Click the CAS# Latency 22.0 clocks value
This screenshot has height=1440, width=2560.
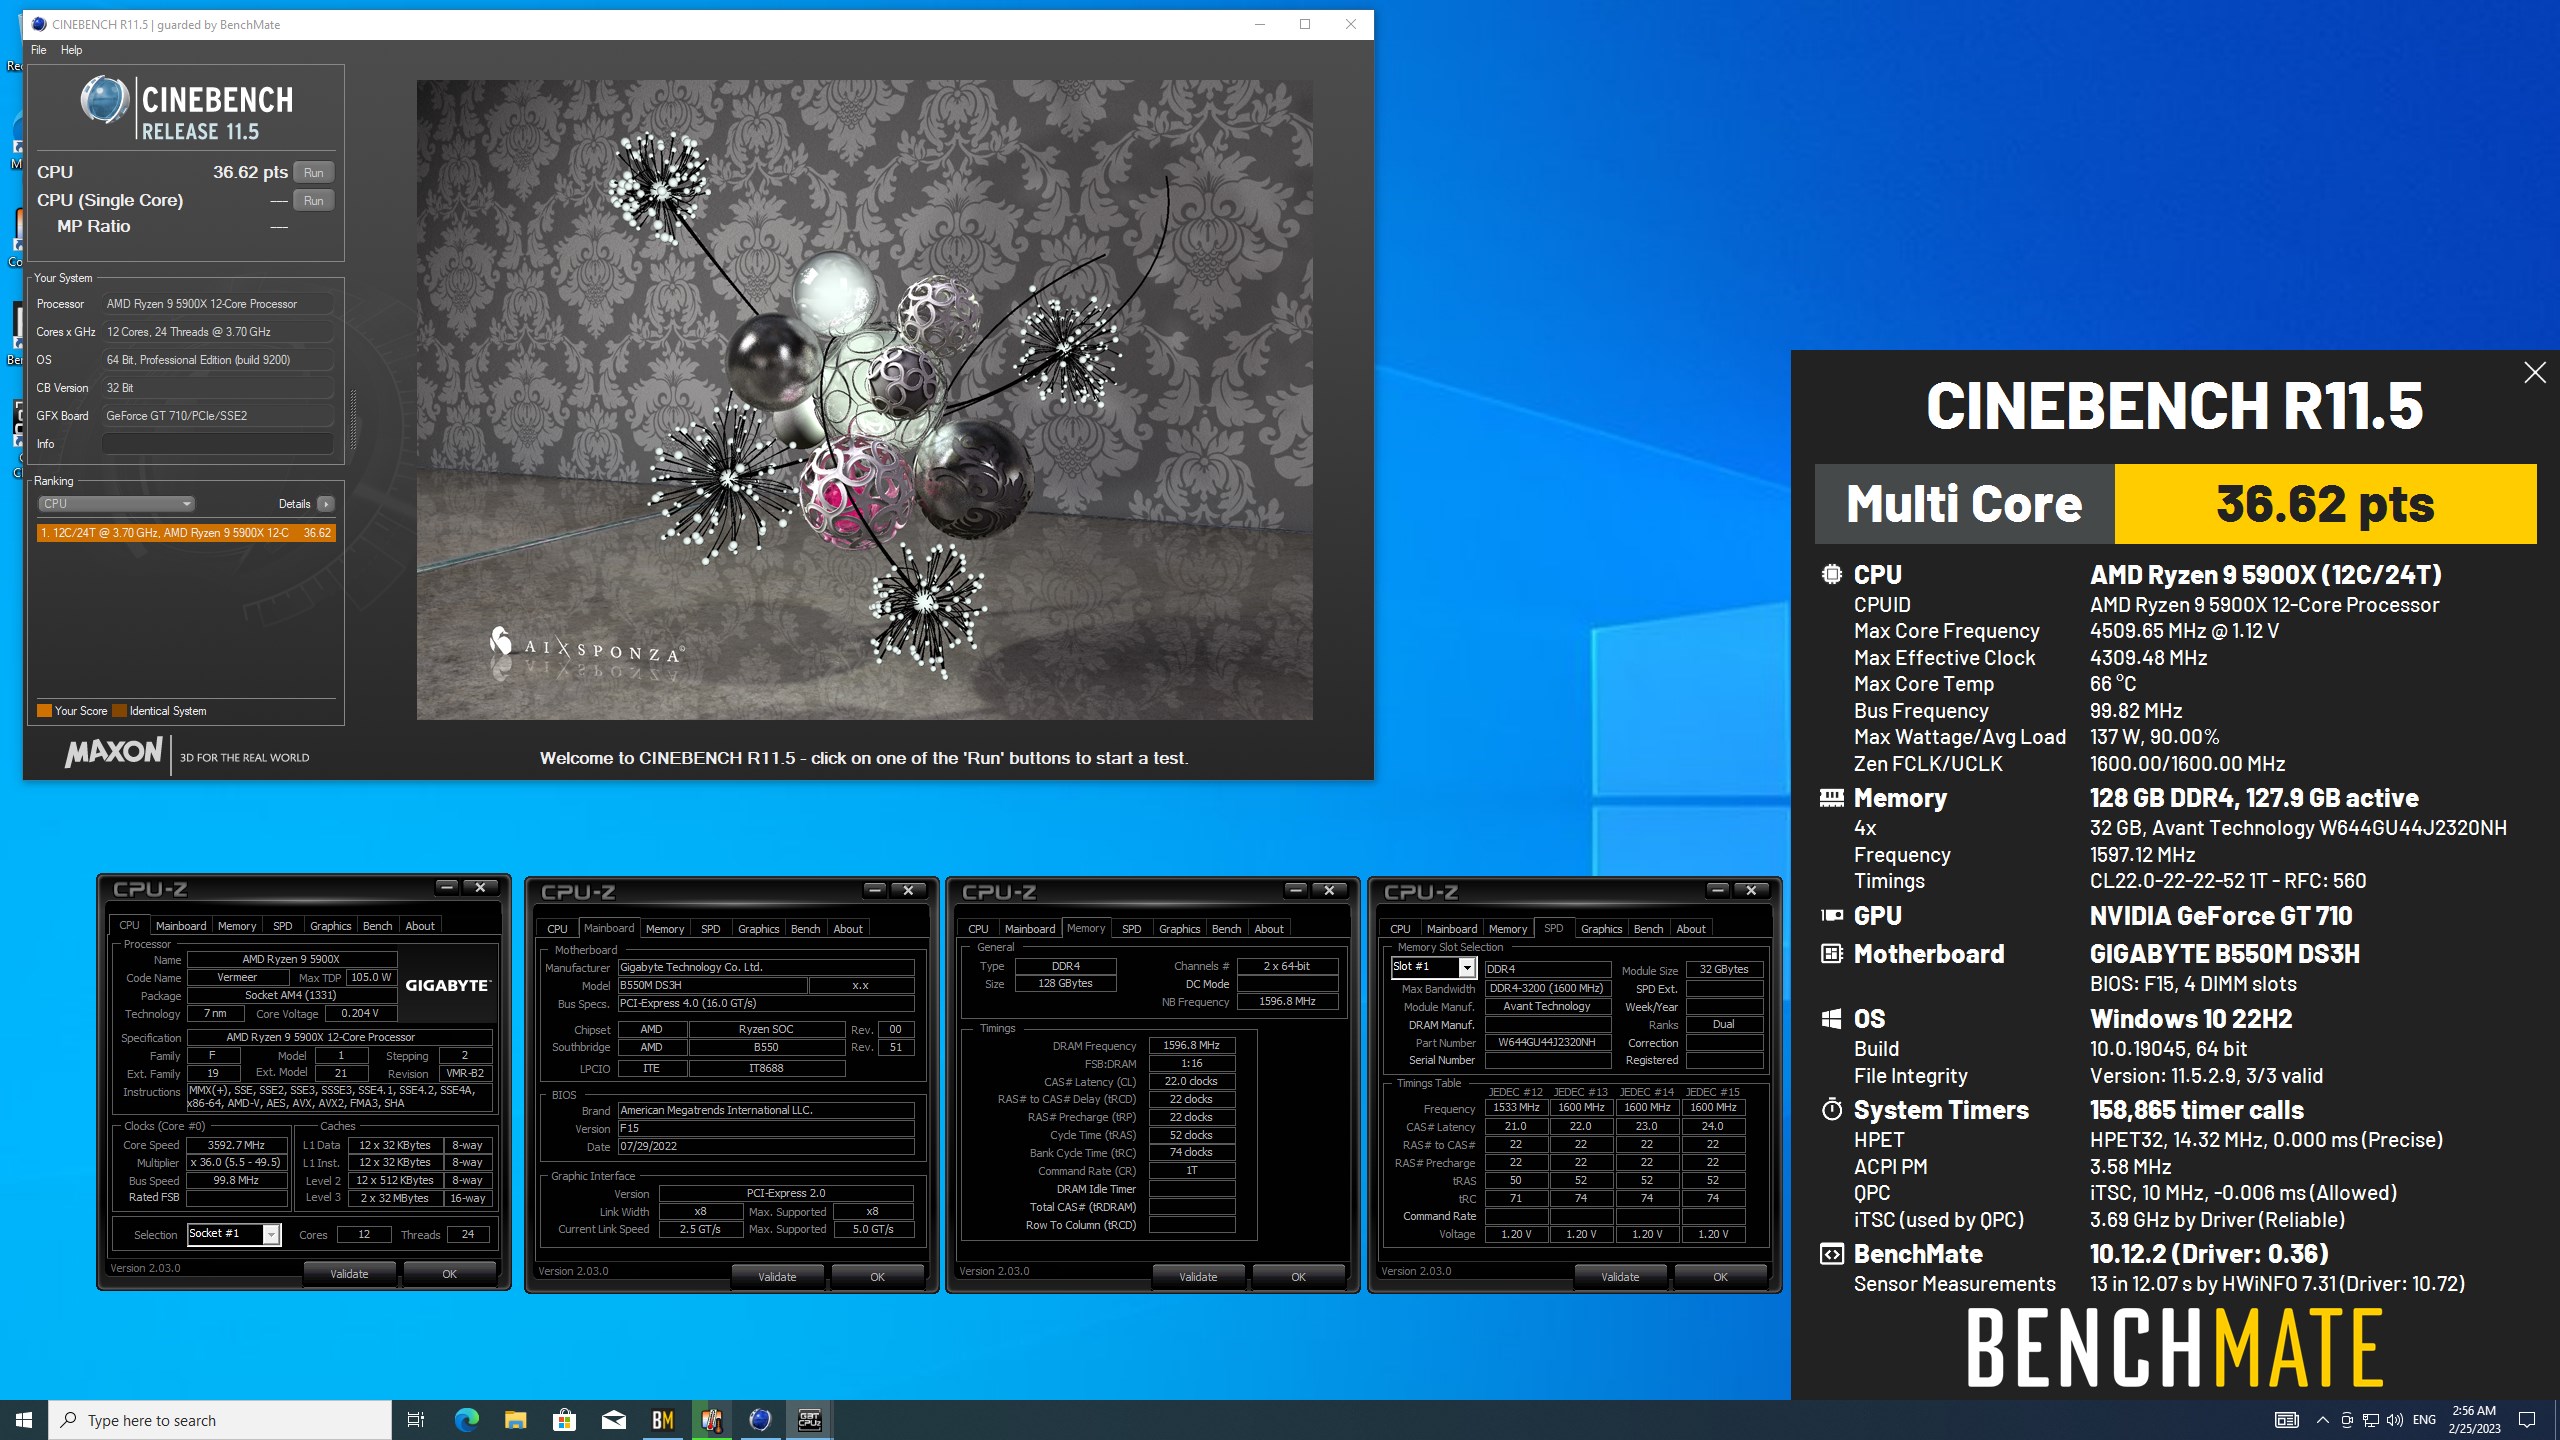pos(1192,1081)
